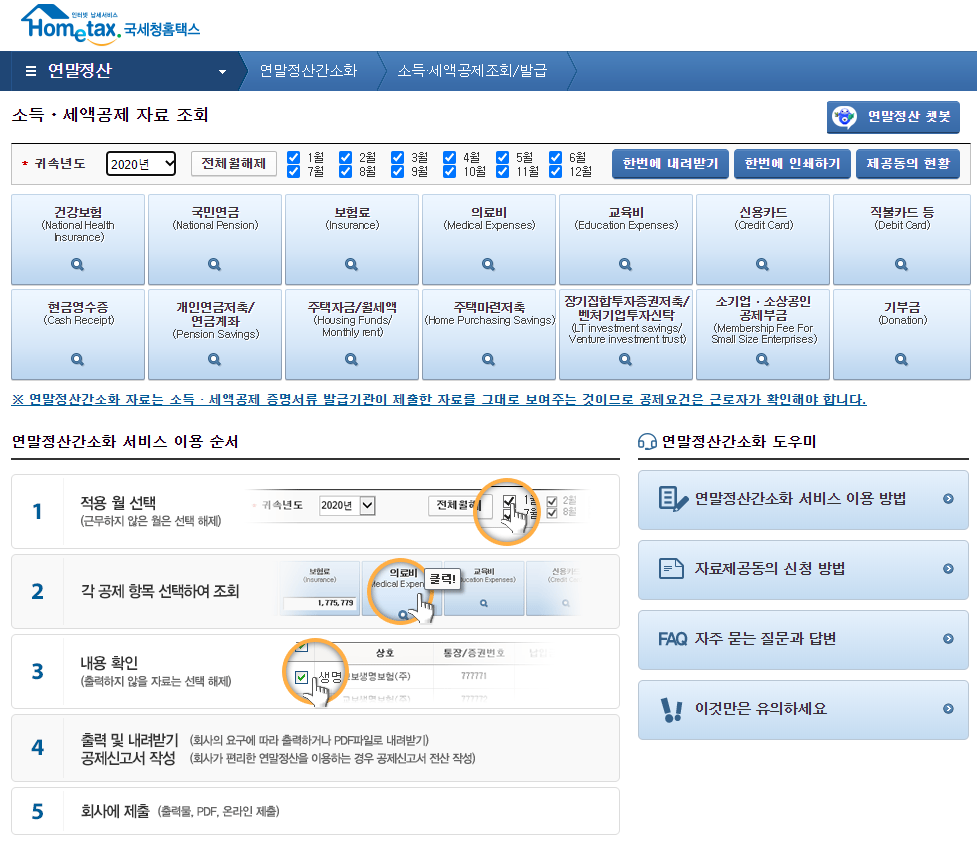Uncheck the 1월 checkbox
The height and width of the screenshot is (847, 977).
click(293, 157)
